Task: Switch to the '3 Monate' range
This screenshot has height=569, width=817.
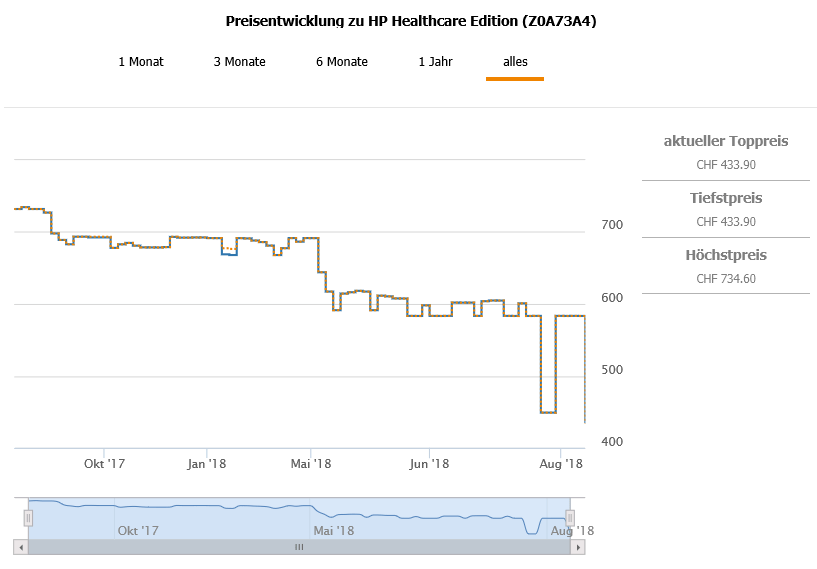Action: [239, 62]
